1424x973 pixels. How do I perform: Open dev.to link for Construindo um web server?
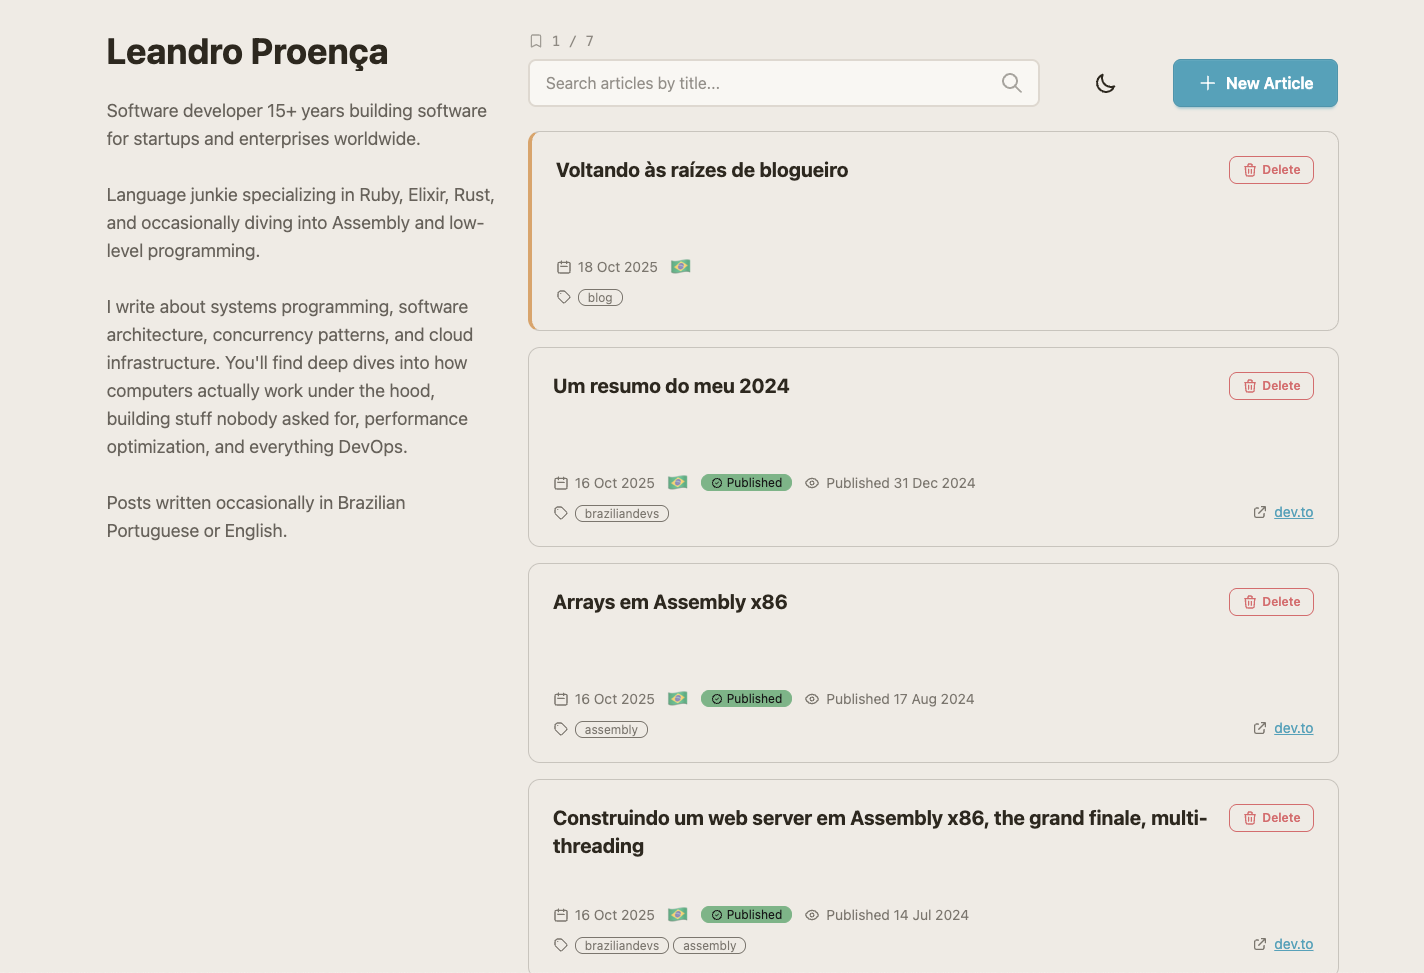[1292, 944]
